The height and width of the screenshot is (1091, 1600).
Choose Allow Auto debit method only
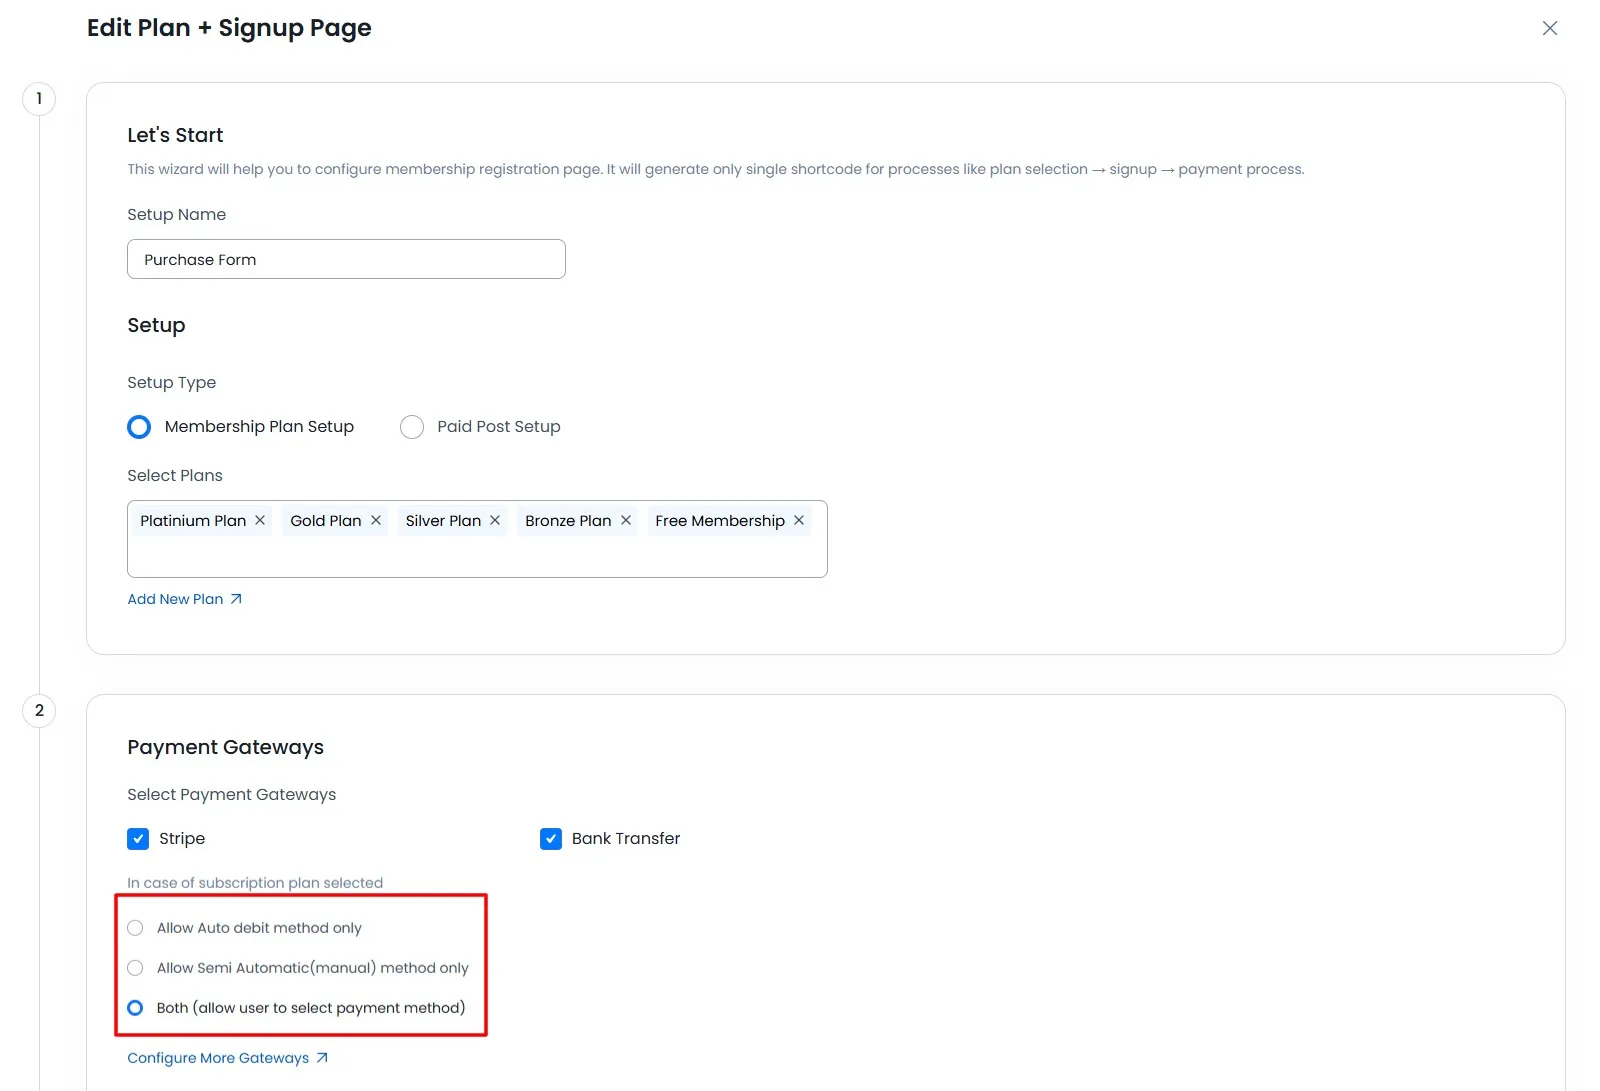(135, 927)
